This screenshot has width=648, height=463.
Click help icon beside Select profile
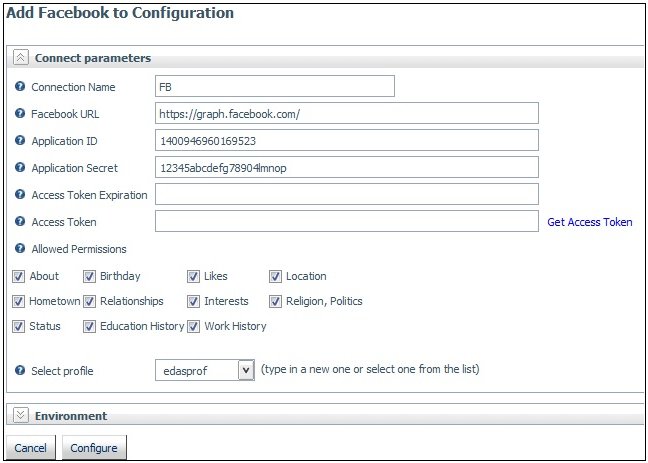click(20, 370)
